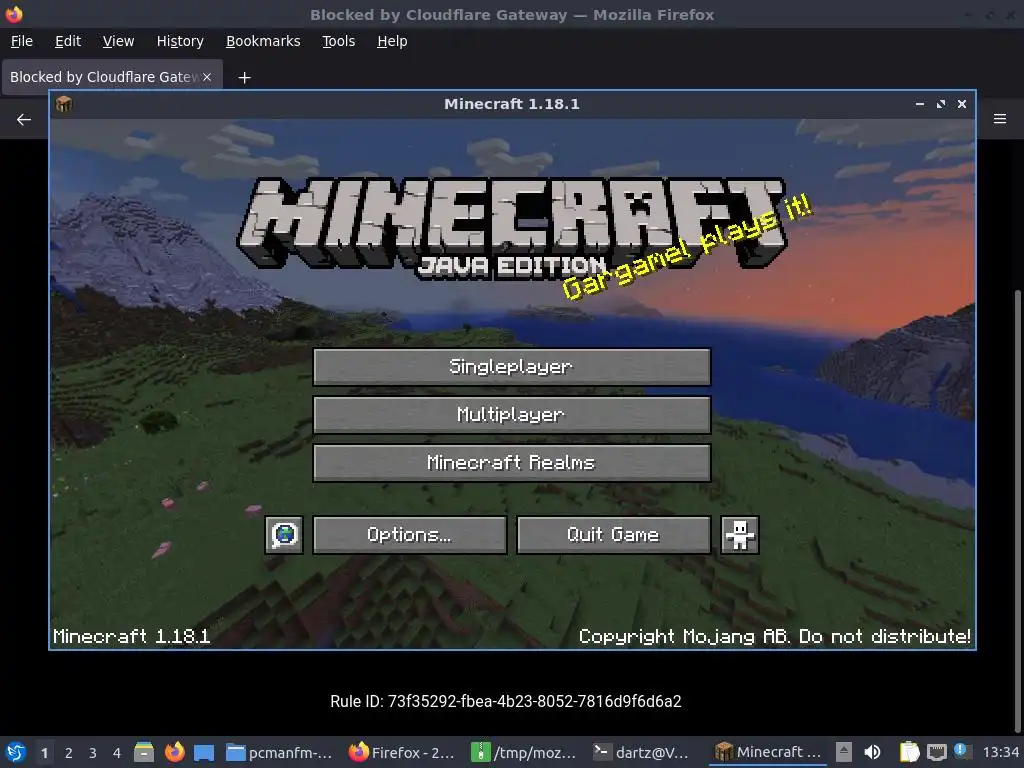This screenshot has height=768, width=1024.
Task: Minimize the Minecraft 1.18.1 window
Action: coord(920,104)
